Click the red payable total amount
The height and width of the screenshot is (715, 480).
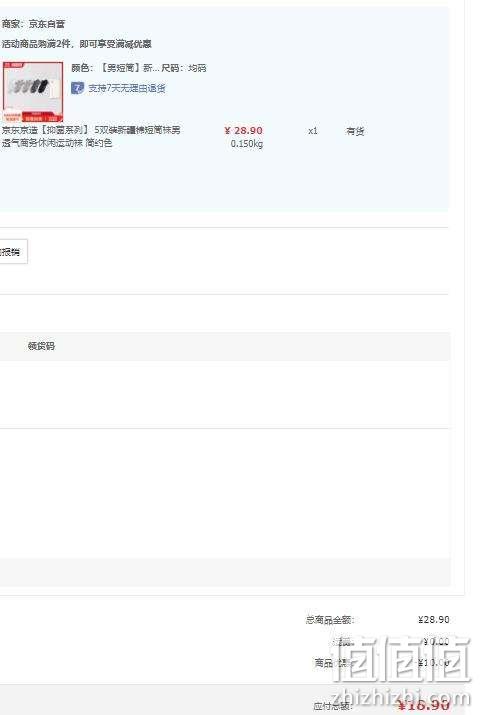pyautogui.click(x=423, y=705)
